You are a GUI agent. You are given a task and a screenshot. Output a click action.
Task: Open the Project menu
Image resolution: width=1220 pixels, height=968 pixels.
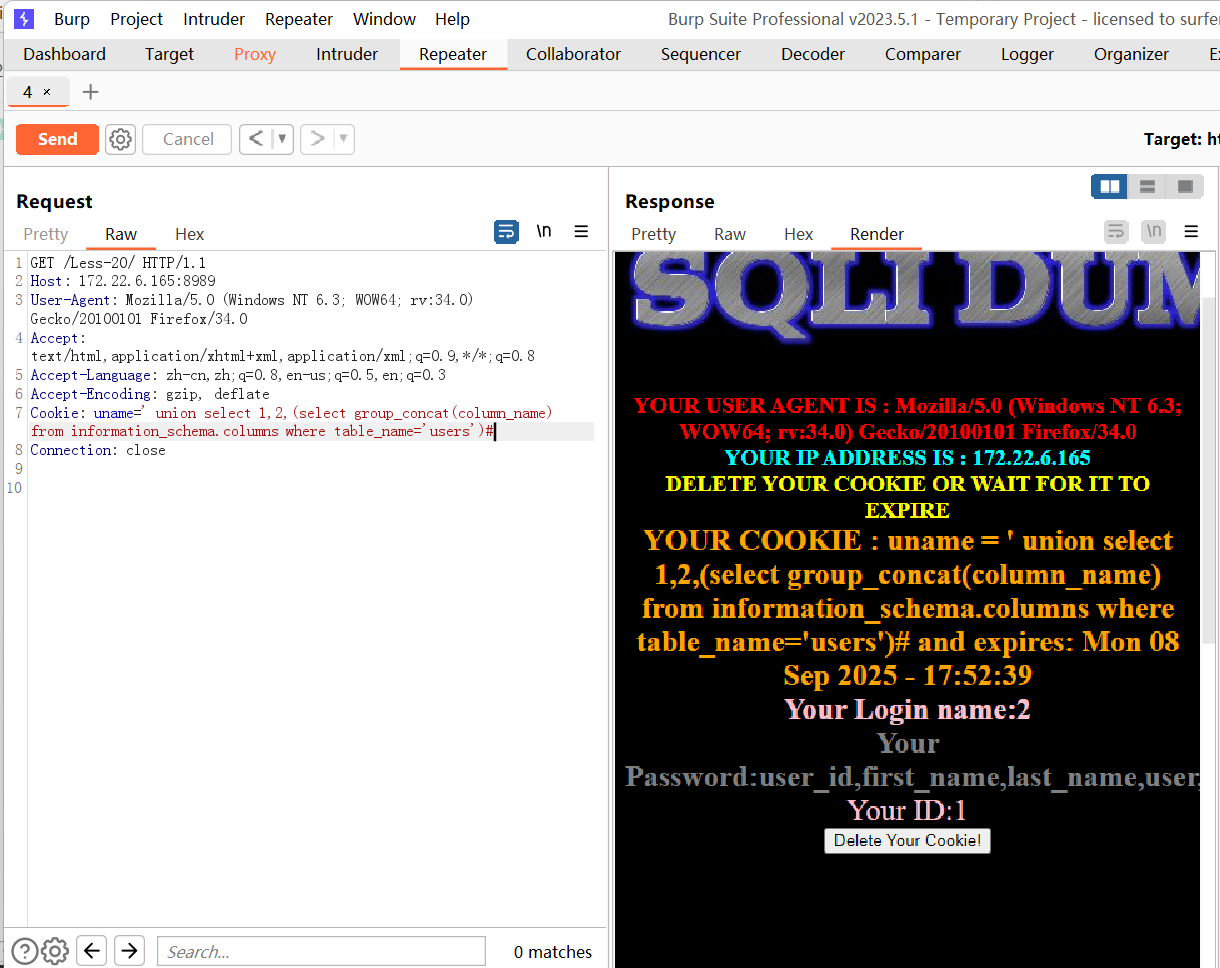tap(136, 19)
